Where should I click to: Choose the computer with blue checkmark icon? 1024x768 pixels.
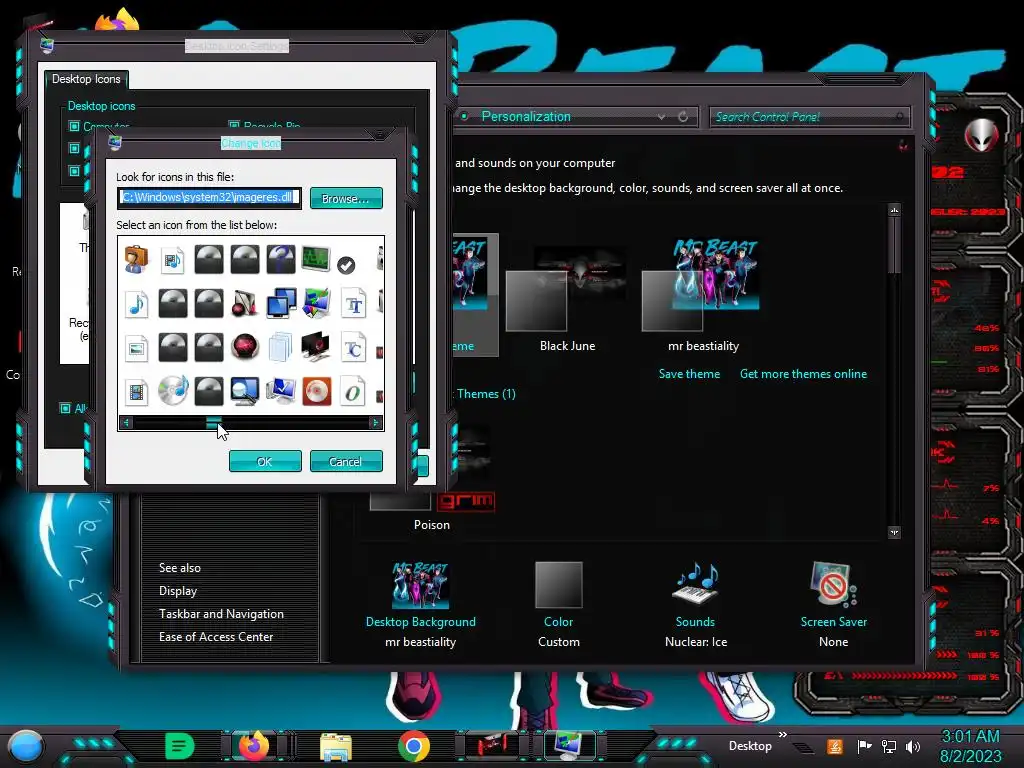coord(281,391)
